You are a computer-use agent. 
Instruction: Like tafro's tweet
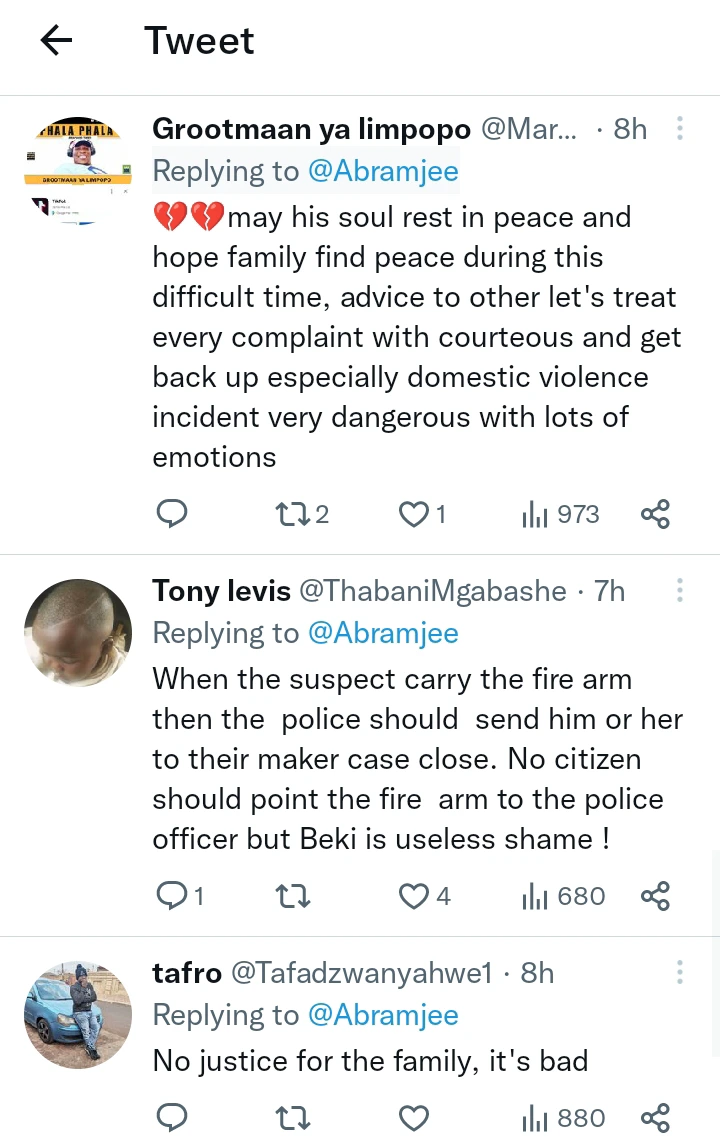413,1118
